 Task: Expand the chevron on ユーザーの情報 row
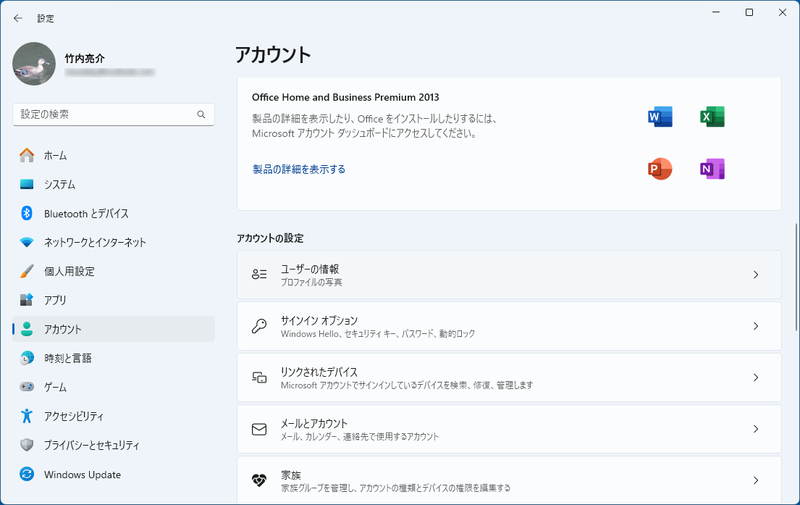756,274
